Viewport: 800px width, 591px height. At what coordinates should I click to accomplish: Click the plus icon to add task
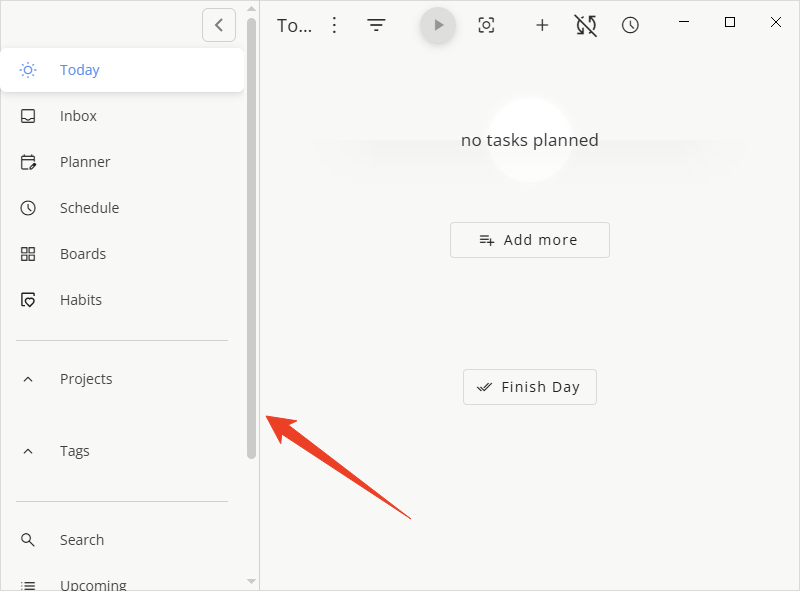click(542, 25)
